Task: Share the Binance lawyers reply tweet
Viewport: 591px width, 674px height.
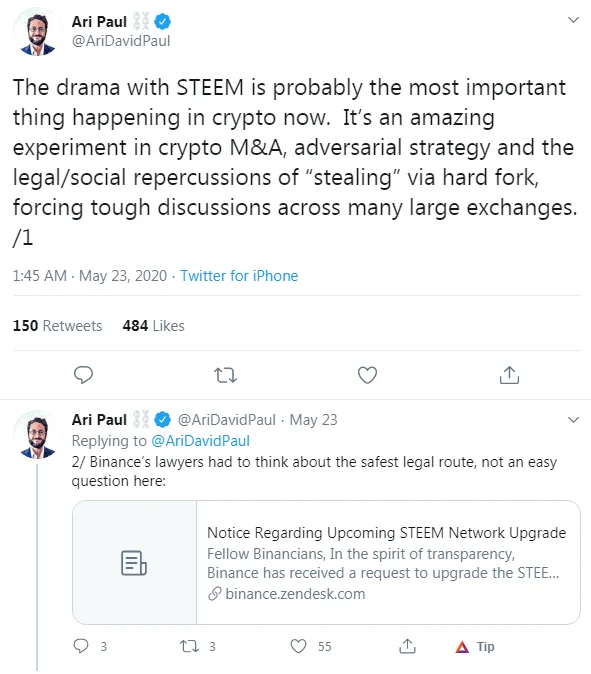Action: coord(407,646)
